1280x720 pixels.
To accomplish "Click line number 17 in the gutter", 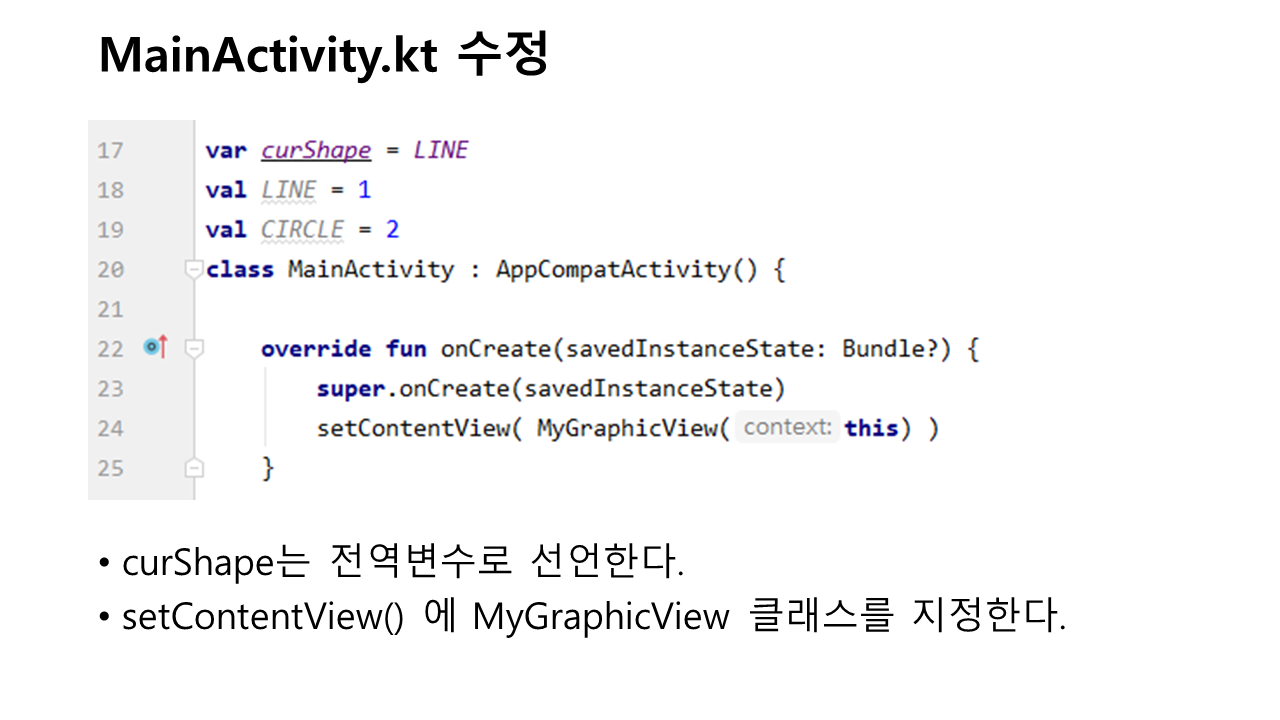I will pos(111,151).
